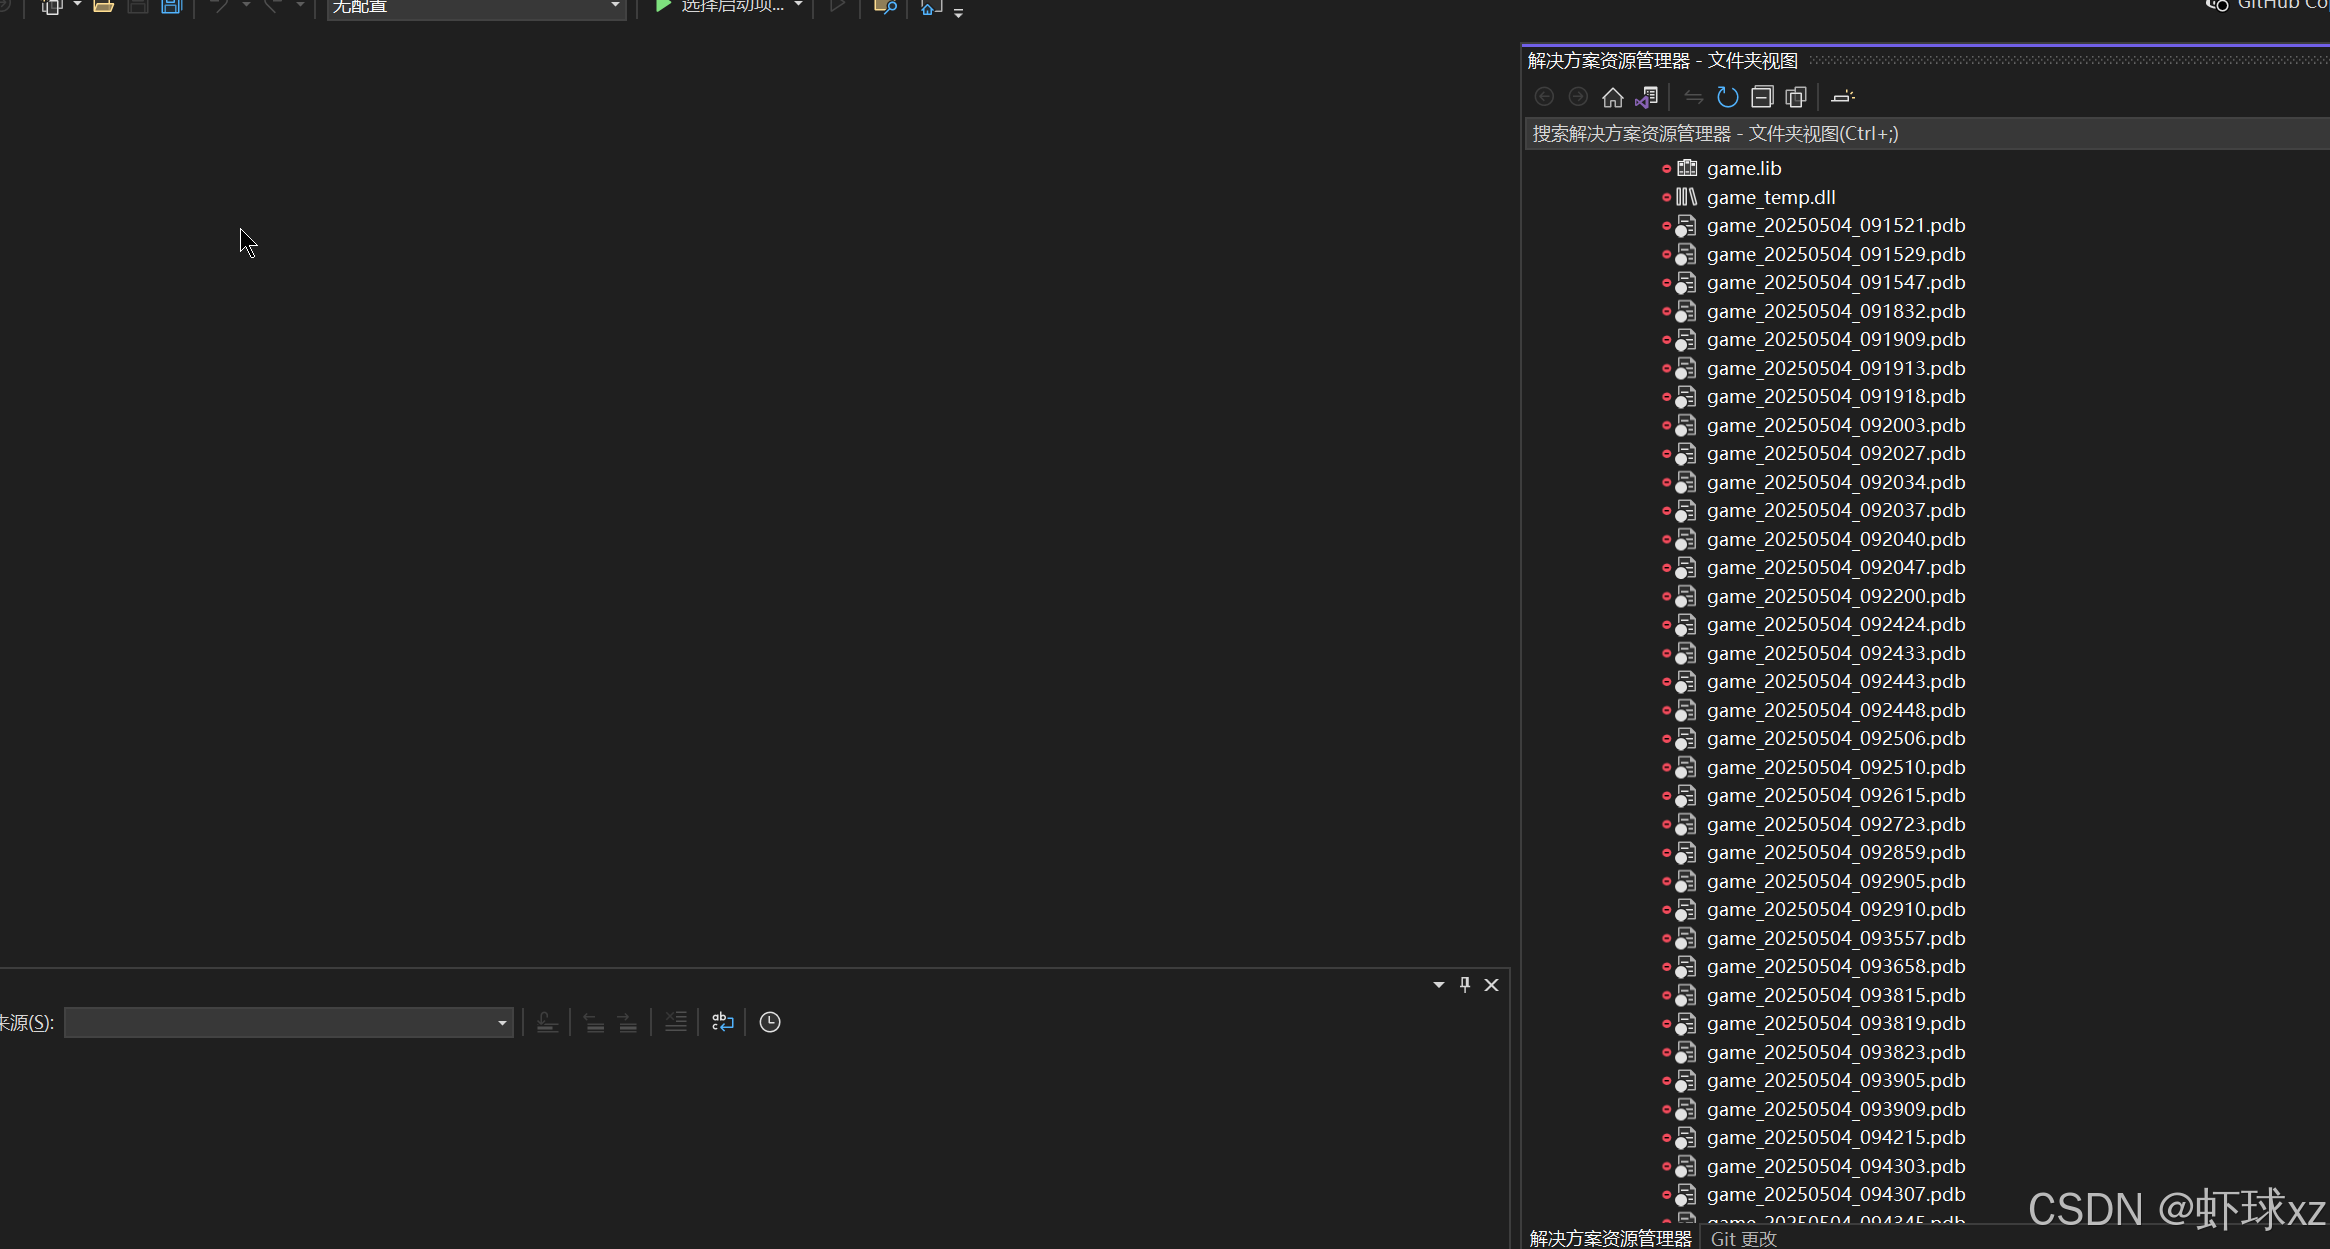2330x1249 pixels.
Task: Click Show All Files icon
Action: pyautogui.click(x=1796, y=97)
